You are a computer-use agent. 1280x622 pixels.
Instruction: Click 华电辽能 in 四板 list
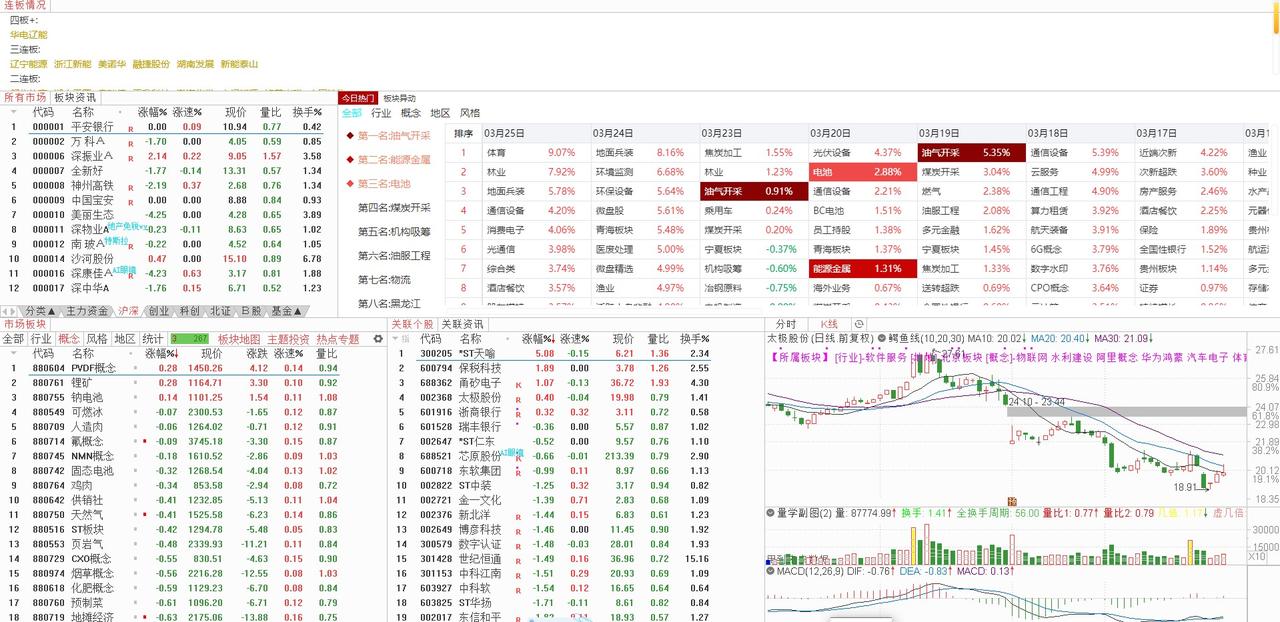[x=29, y=34]
